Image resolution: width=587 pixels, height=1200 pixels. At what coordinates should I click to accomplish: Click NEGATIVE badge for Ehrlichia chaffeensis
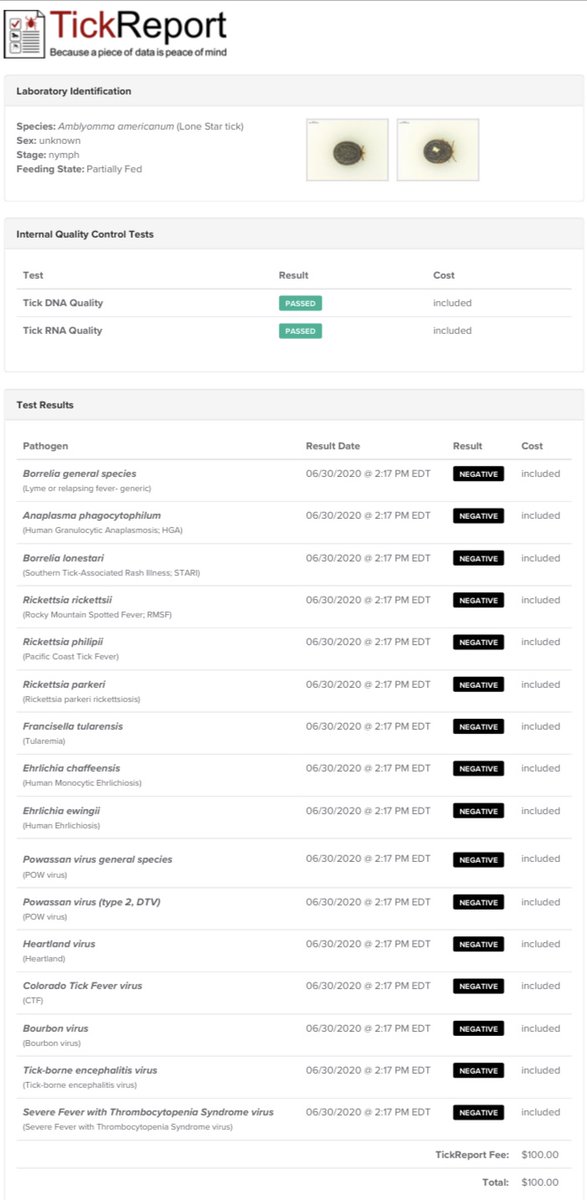tap(478, 769)
